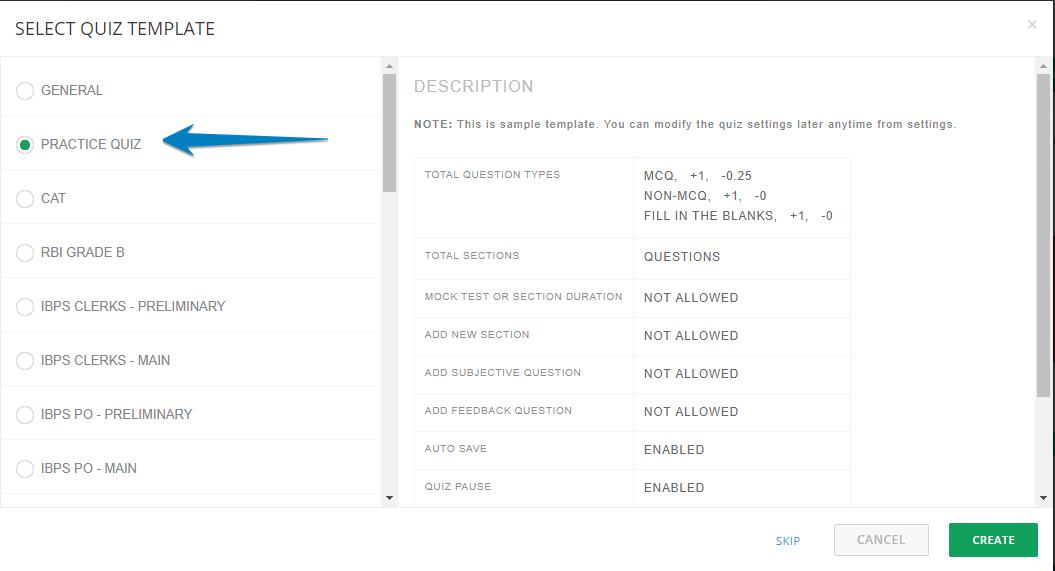This screenshot has height=571, width=1055.
Task: Click template list scroll down arrow
Action: coord(389,498)
